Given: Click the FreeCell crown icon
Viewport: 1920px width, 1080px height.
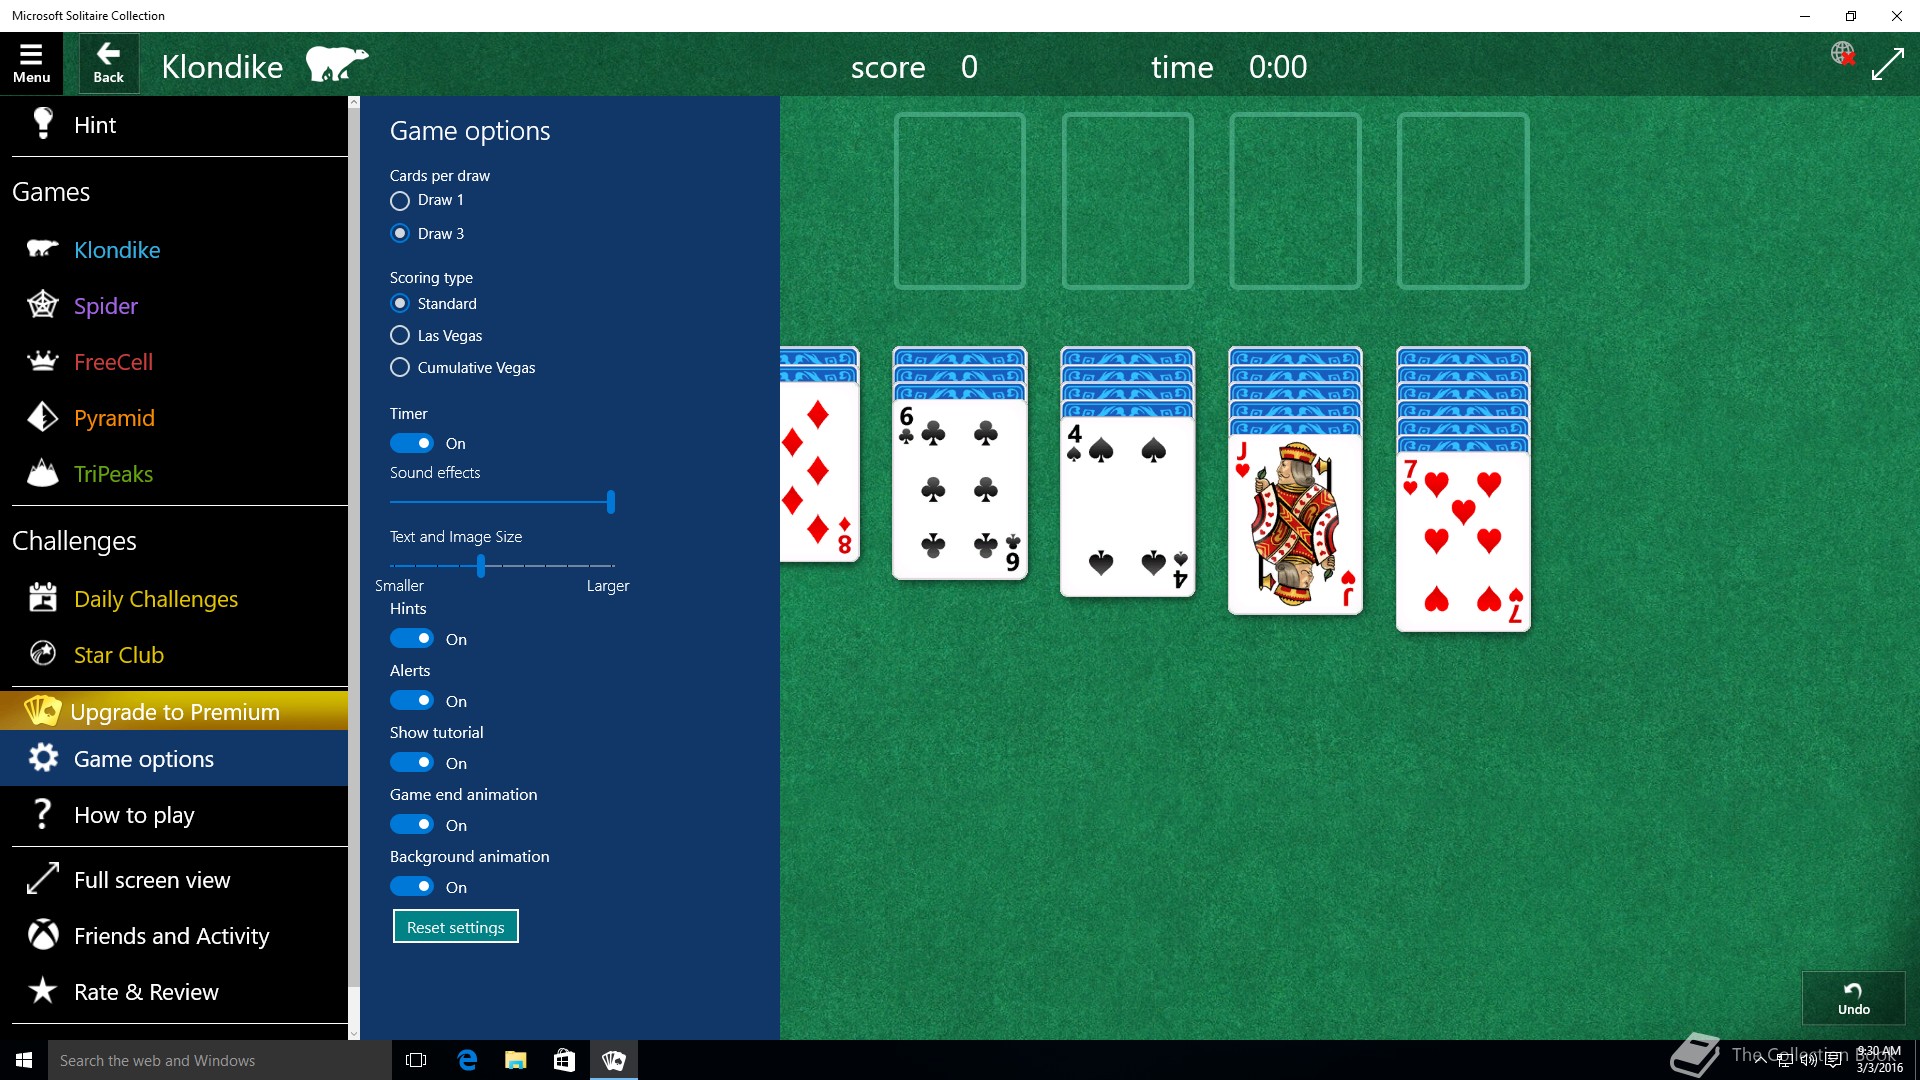Looking at the screenshot, I should pyautogui.click(x=42, y=361).
